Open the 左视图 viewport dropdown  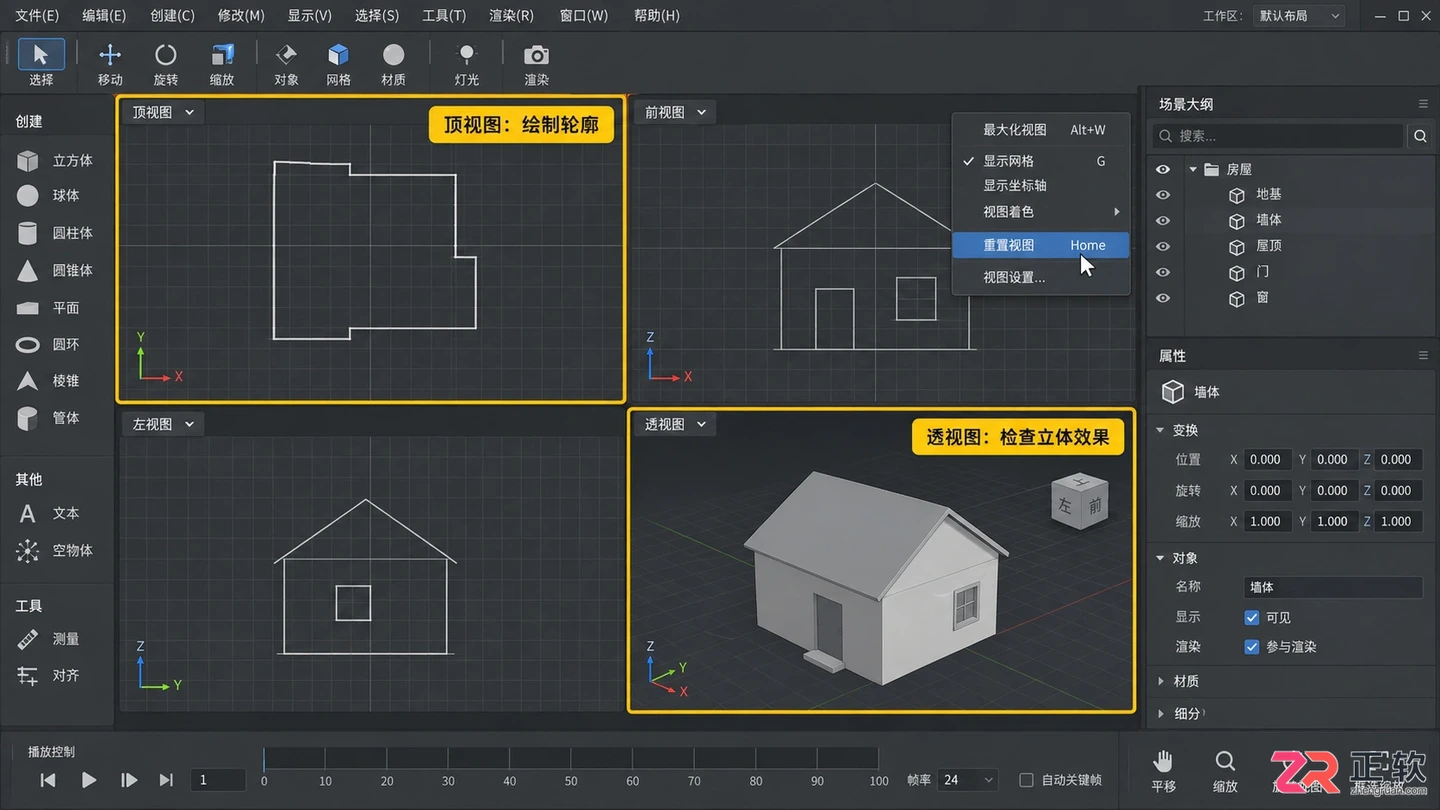coord(163,424)
